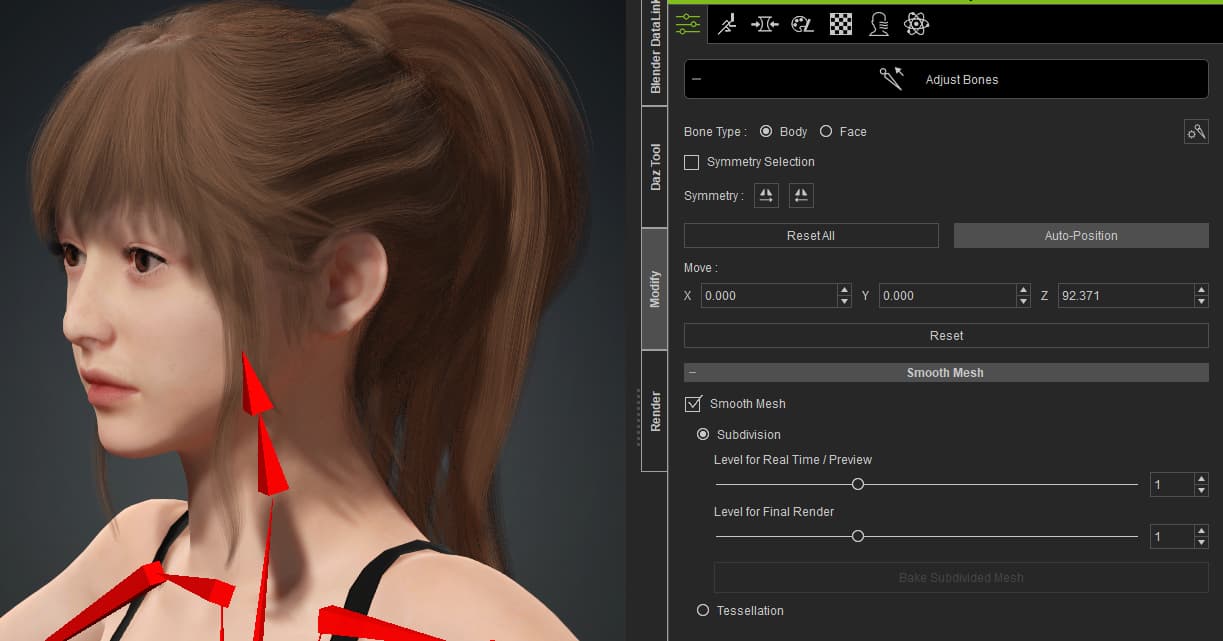Open the material palette icon tab
The image size is (1223, 641).
click(802, 24)
